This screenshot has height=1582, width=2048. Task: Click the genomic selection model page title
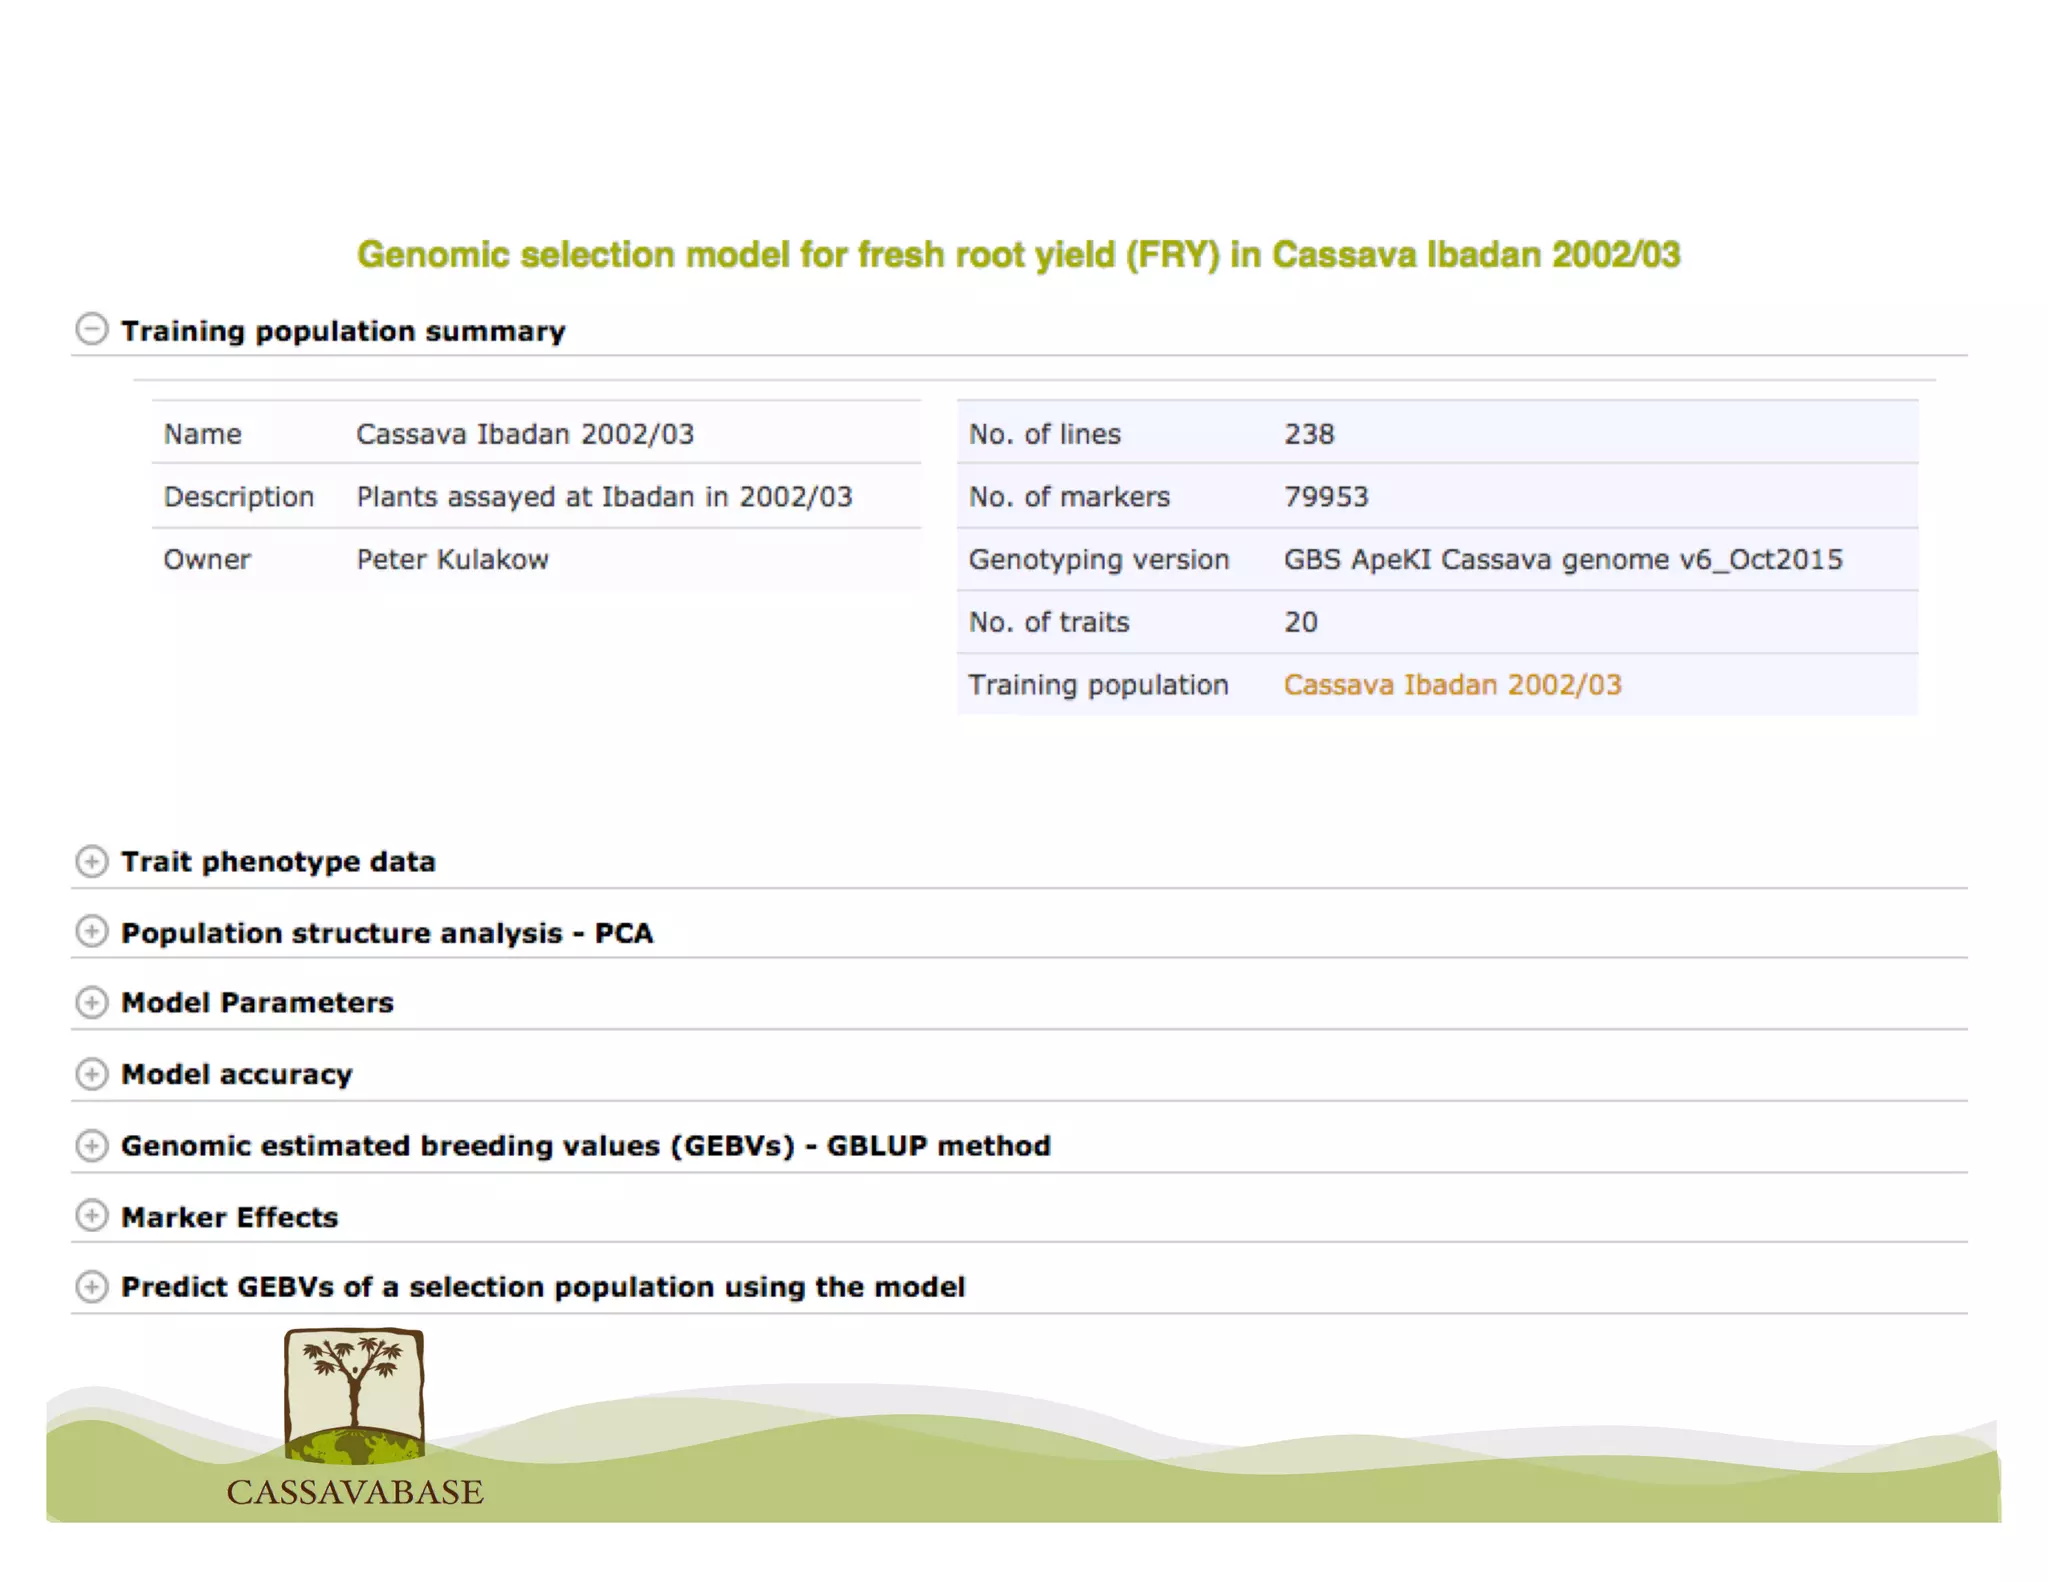1018,255
